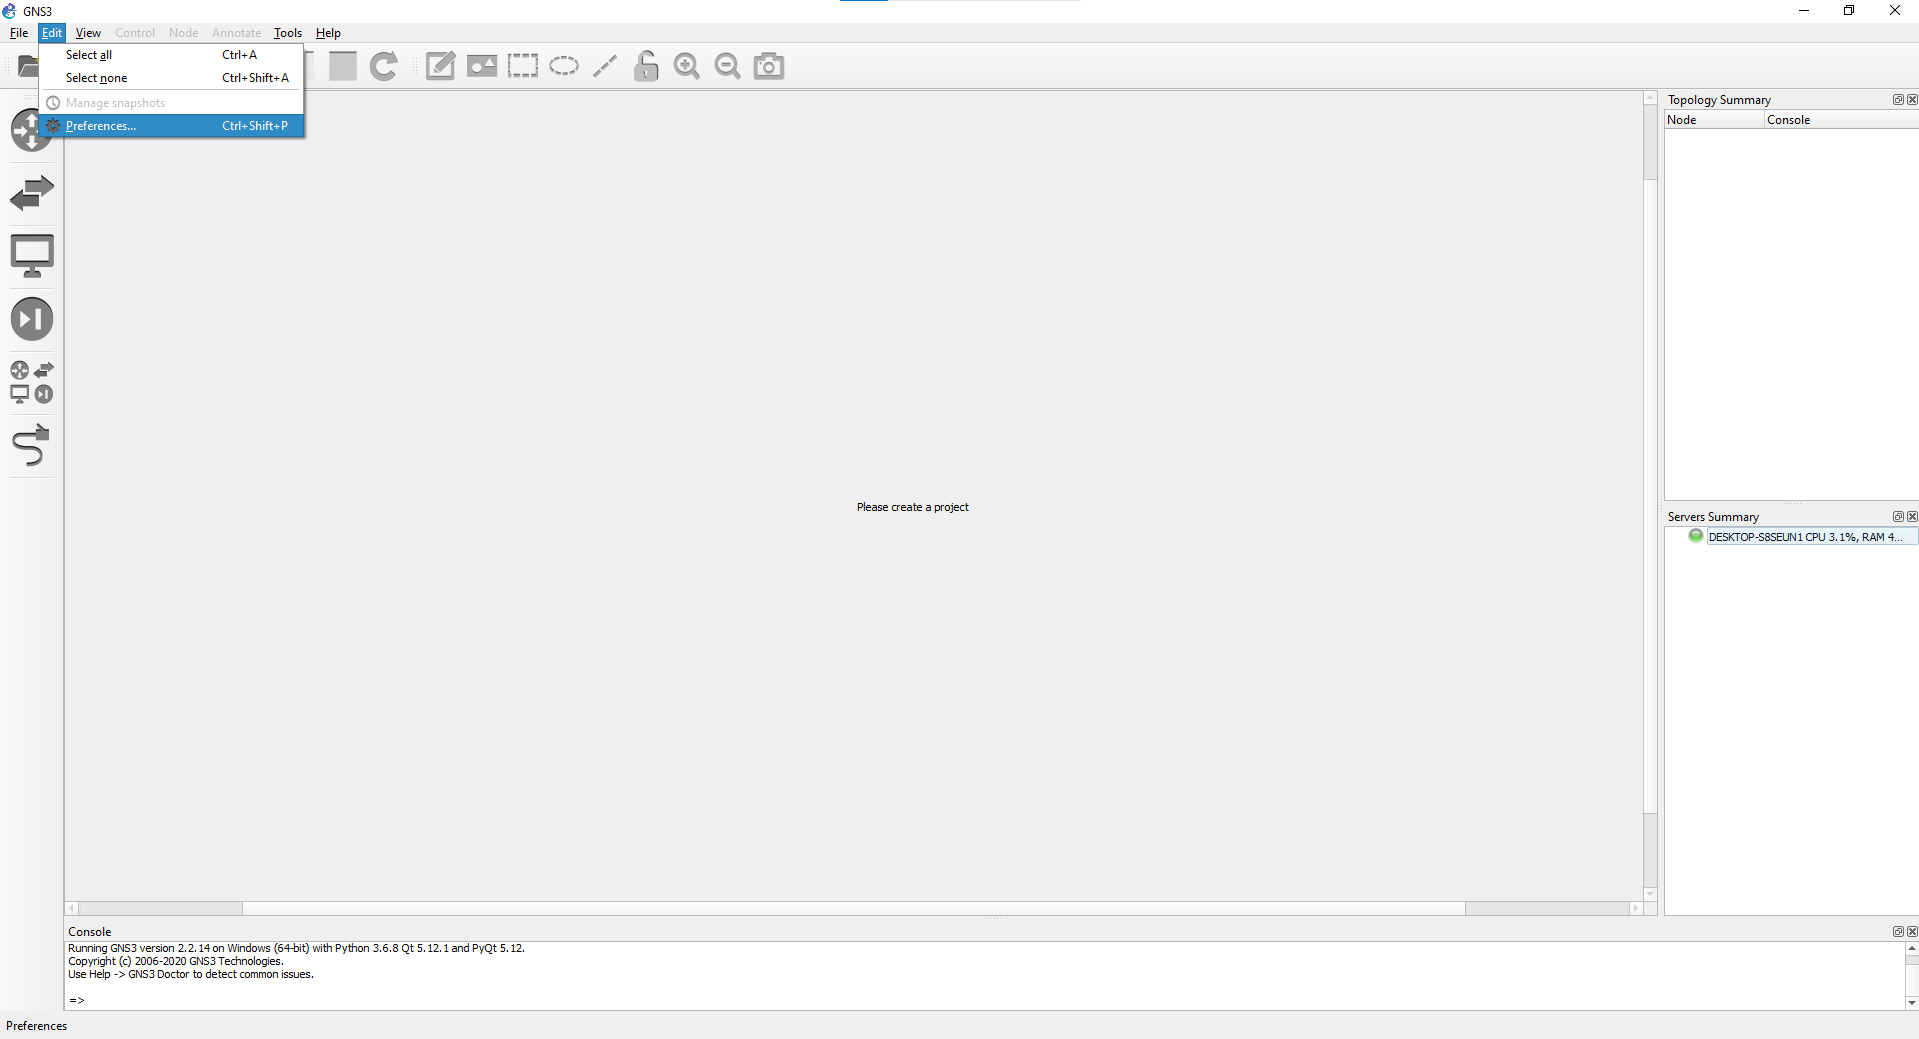
Task: Select the draw line tool
Action: (605, 66)
